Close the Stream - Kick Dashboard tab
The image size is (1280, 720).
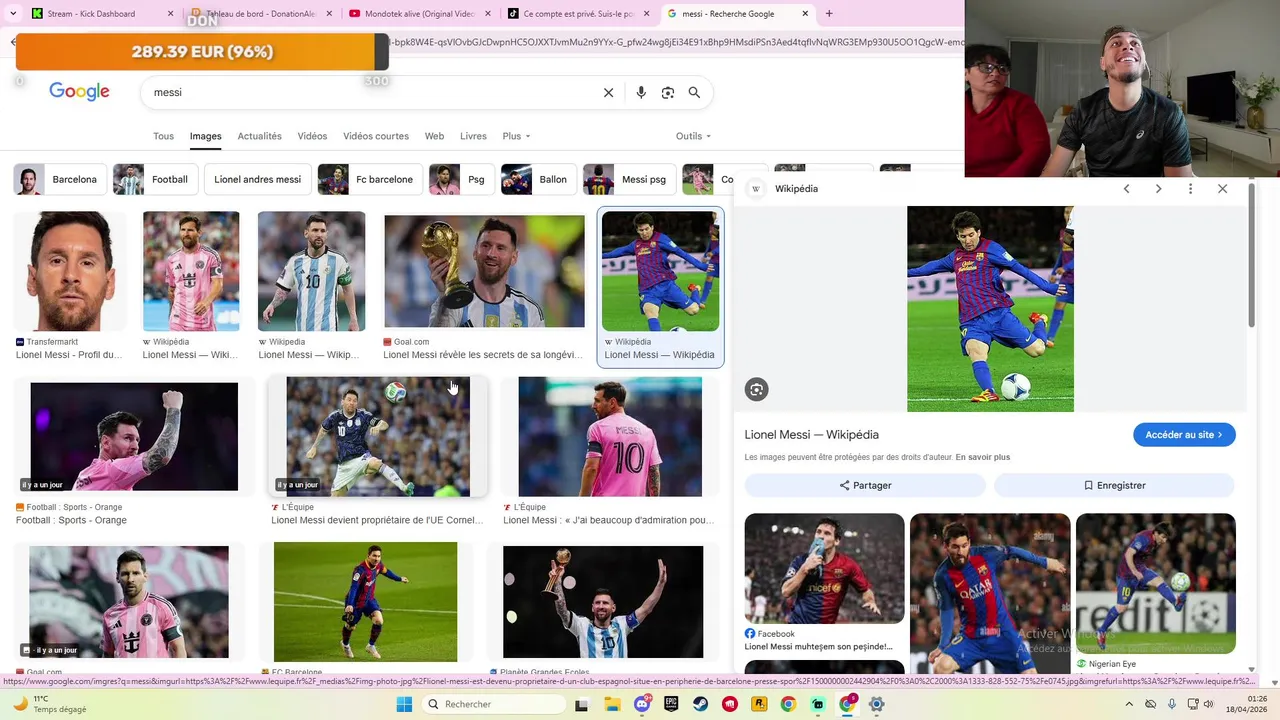click(171, 14)
